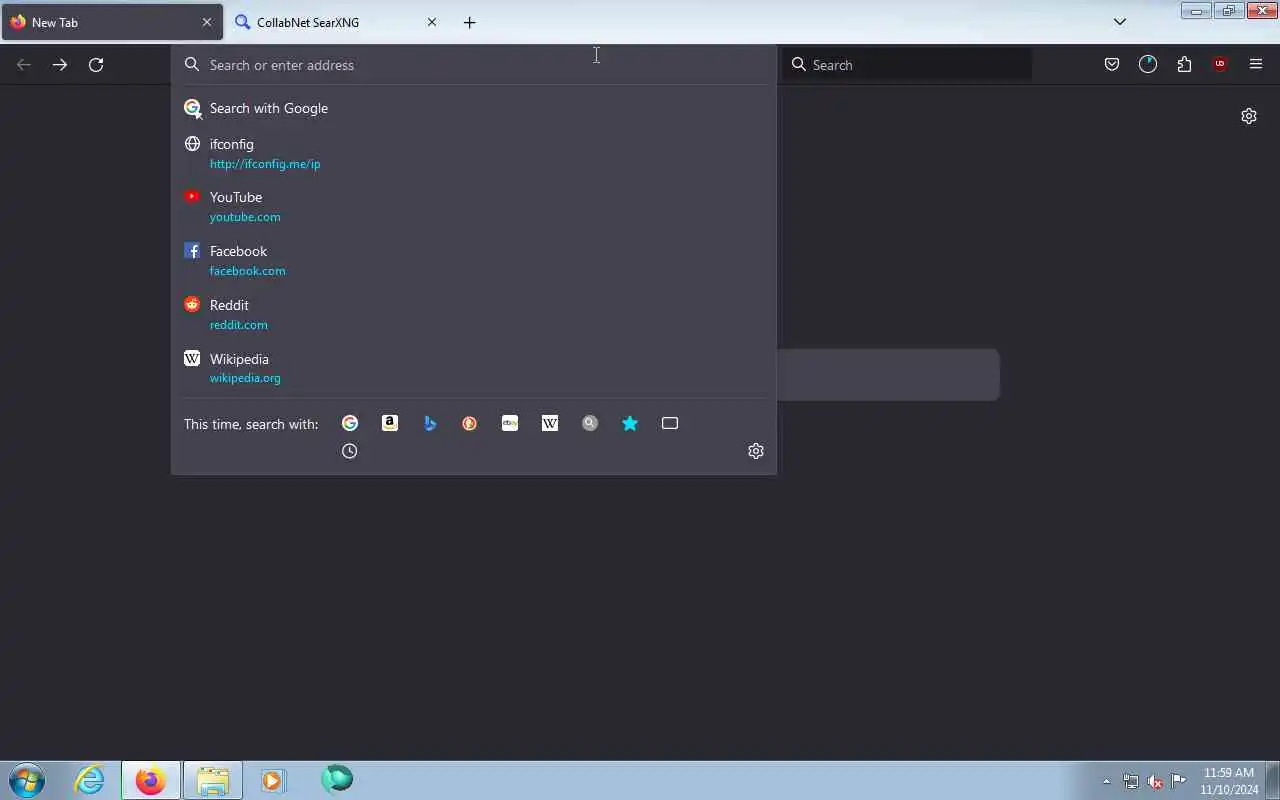The width and height of the screenshot is (1280, 800).
Task: Personalize new tab with gear icon
Action: pyautogui.click(x=1249, y=116)
